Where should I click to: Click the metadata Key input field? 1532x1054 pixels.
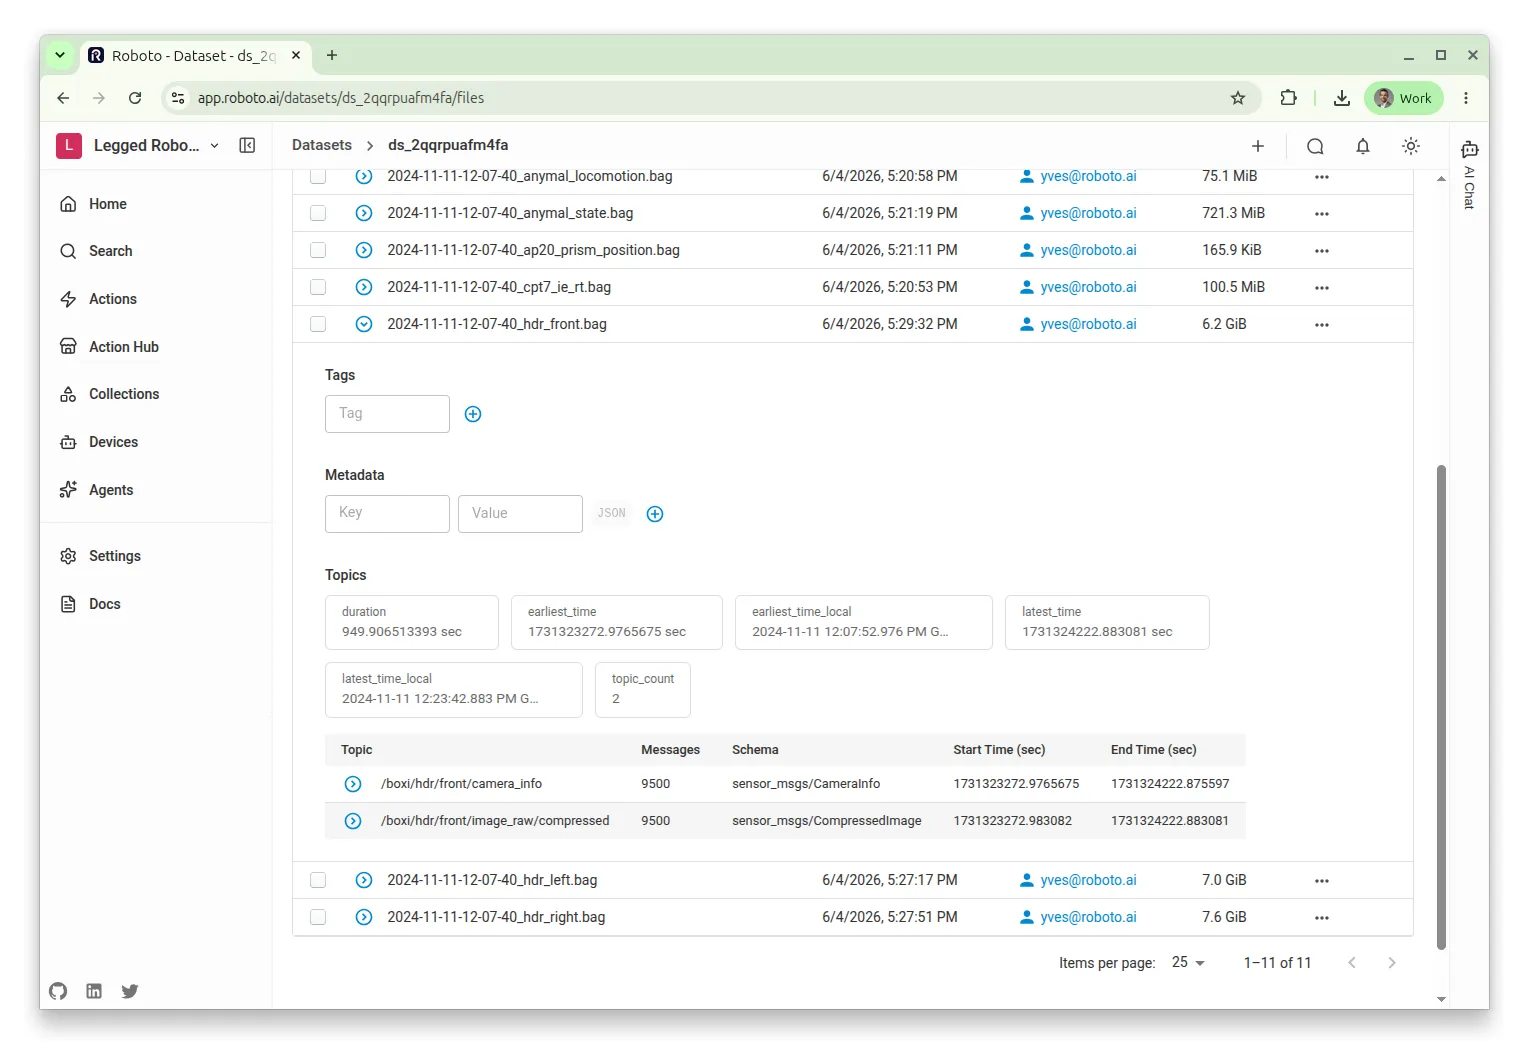(387, 514)
